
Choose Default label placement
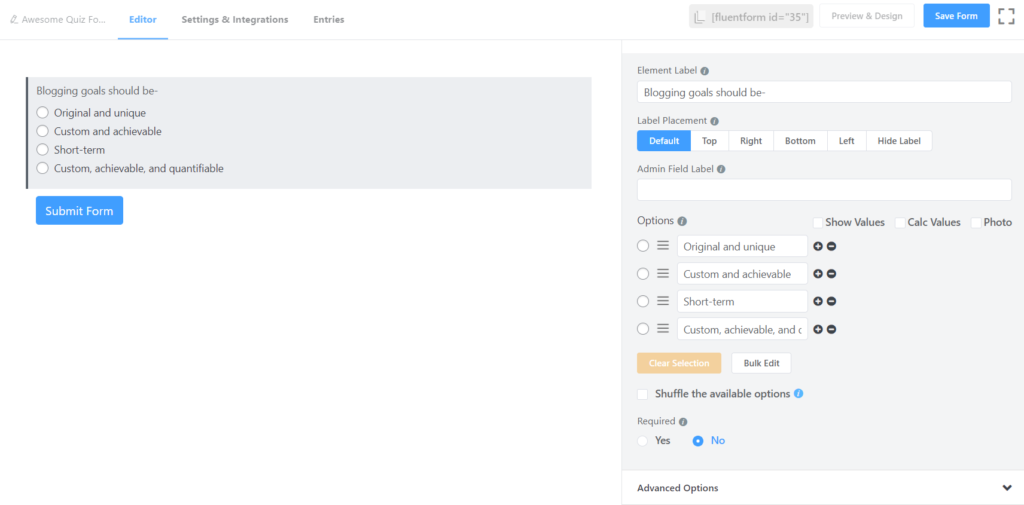click(x=664, y=140)
